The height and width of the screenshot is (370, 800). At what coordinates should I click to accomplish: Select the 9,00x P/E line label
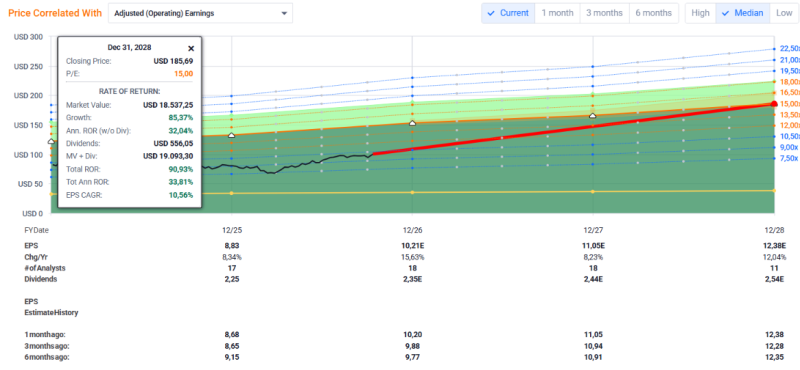789,147
